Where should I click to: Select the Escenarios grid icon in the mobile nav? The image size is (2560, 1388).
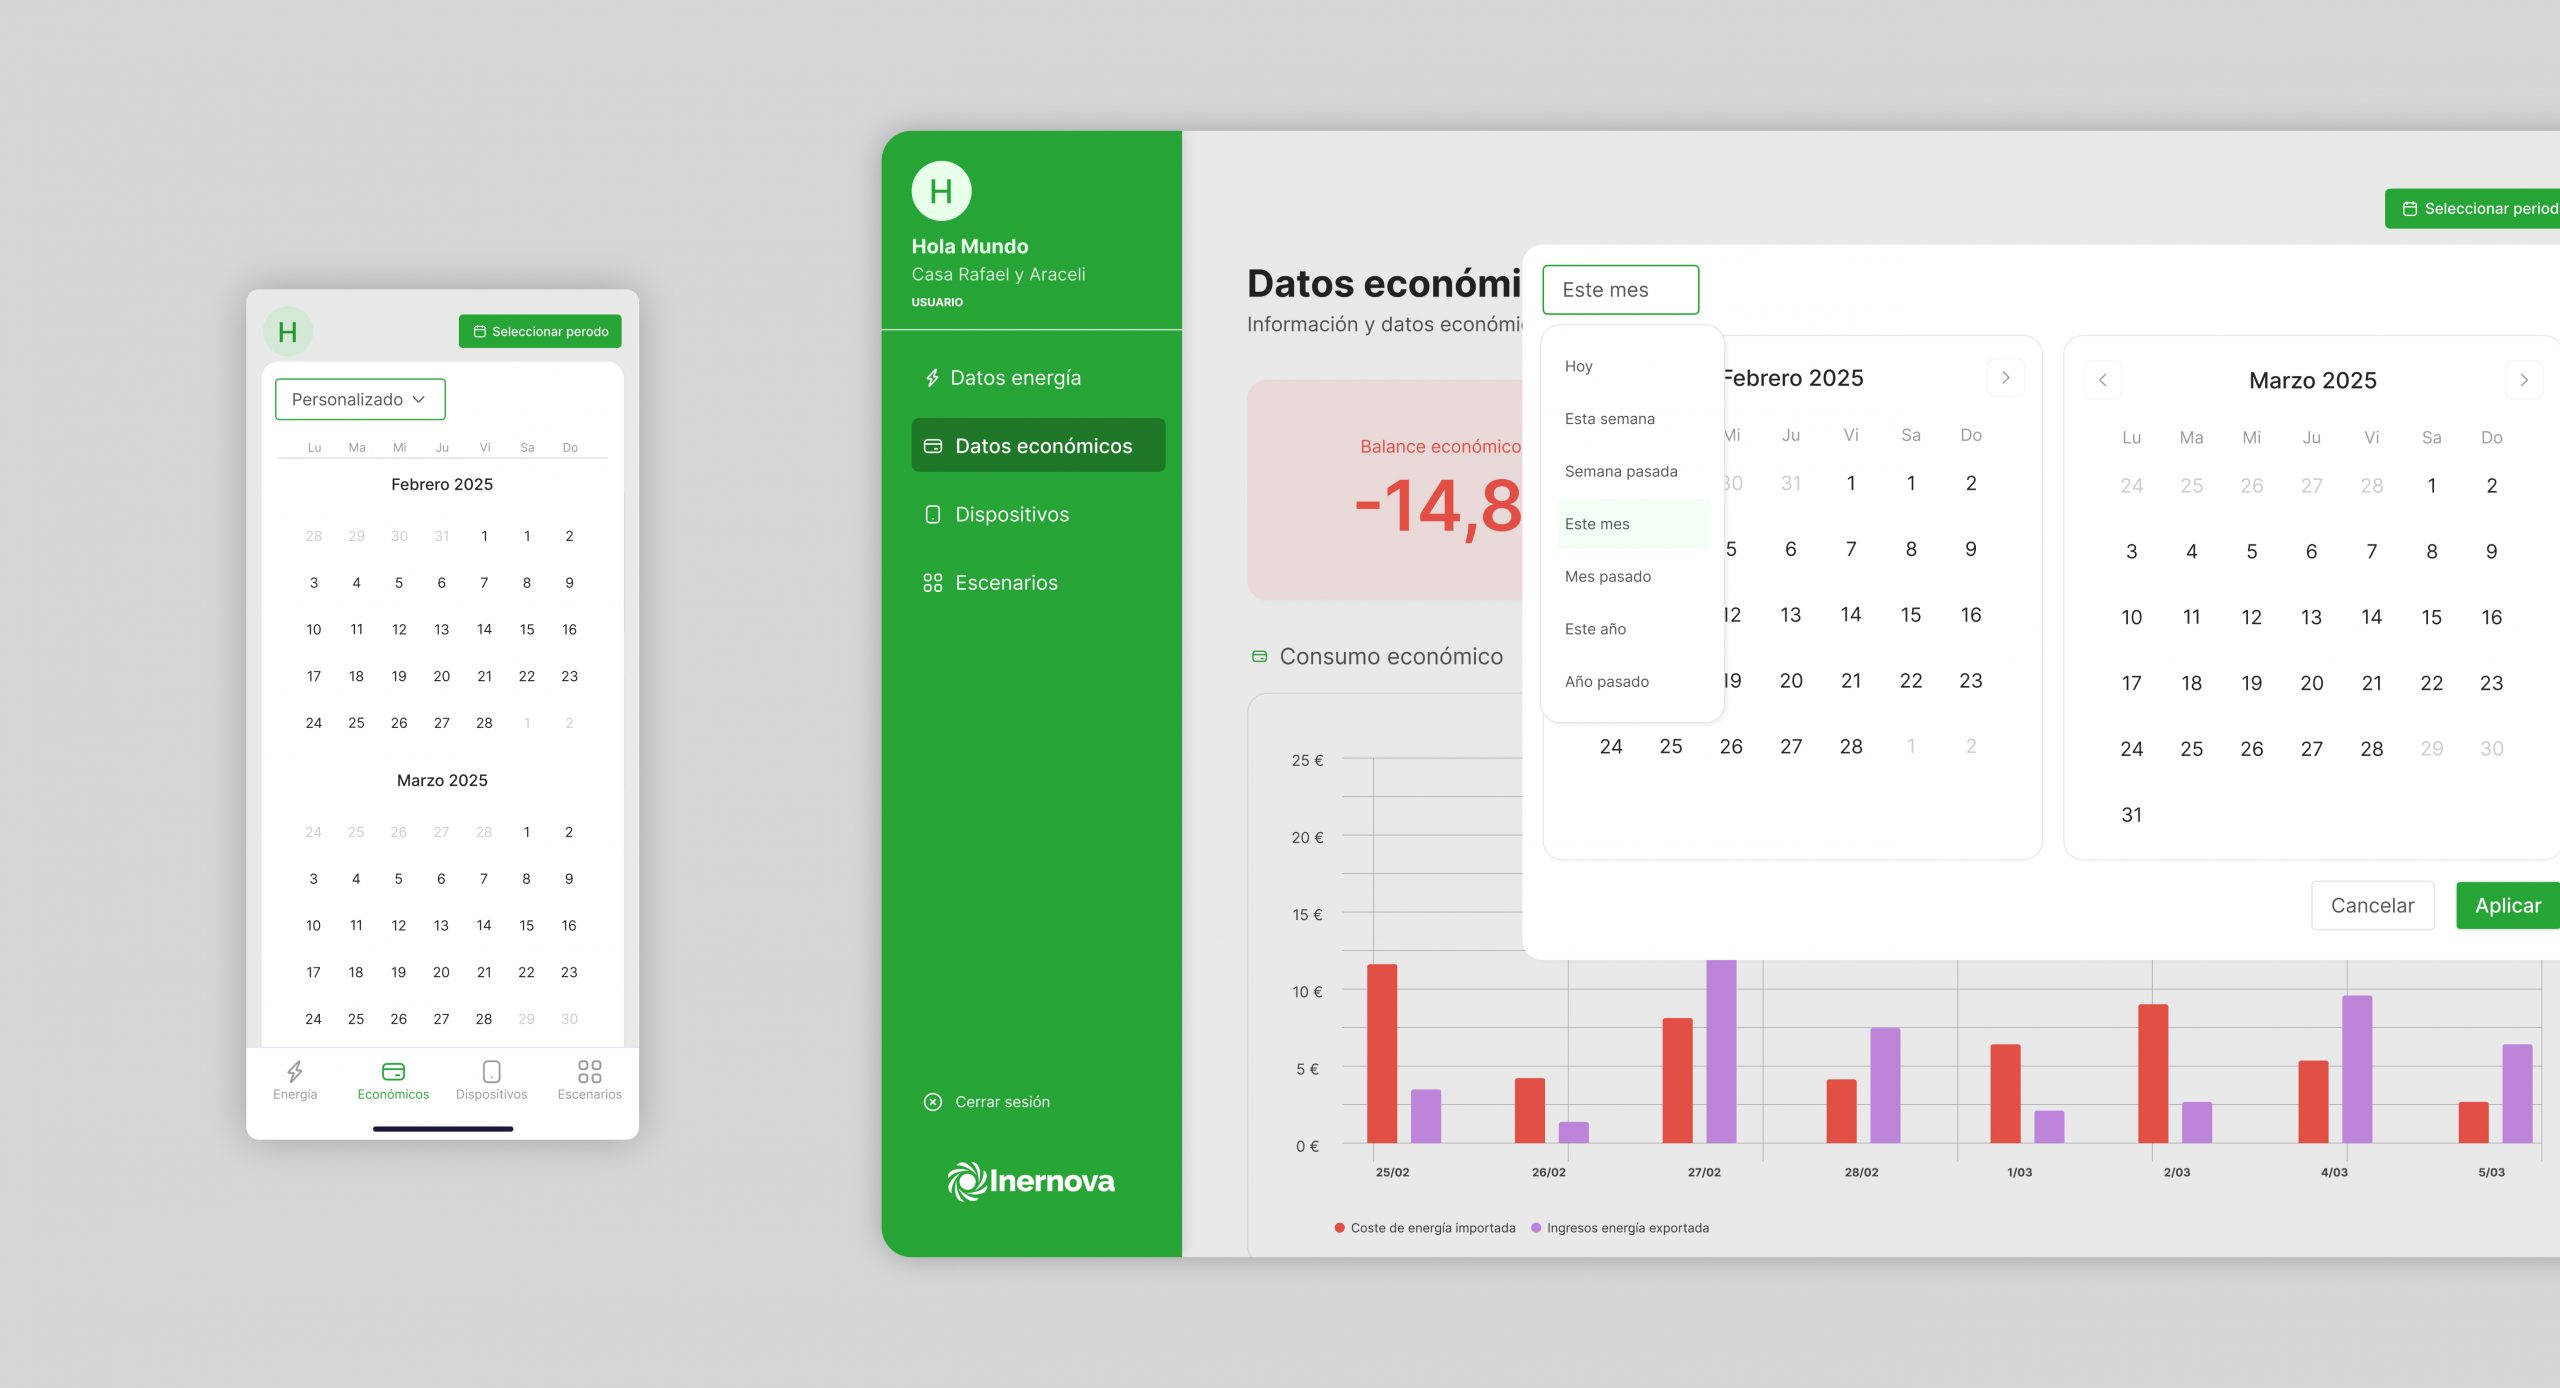pyautogui.click(x=589, y=1072)
